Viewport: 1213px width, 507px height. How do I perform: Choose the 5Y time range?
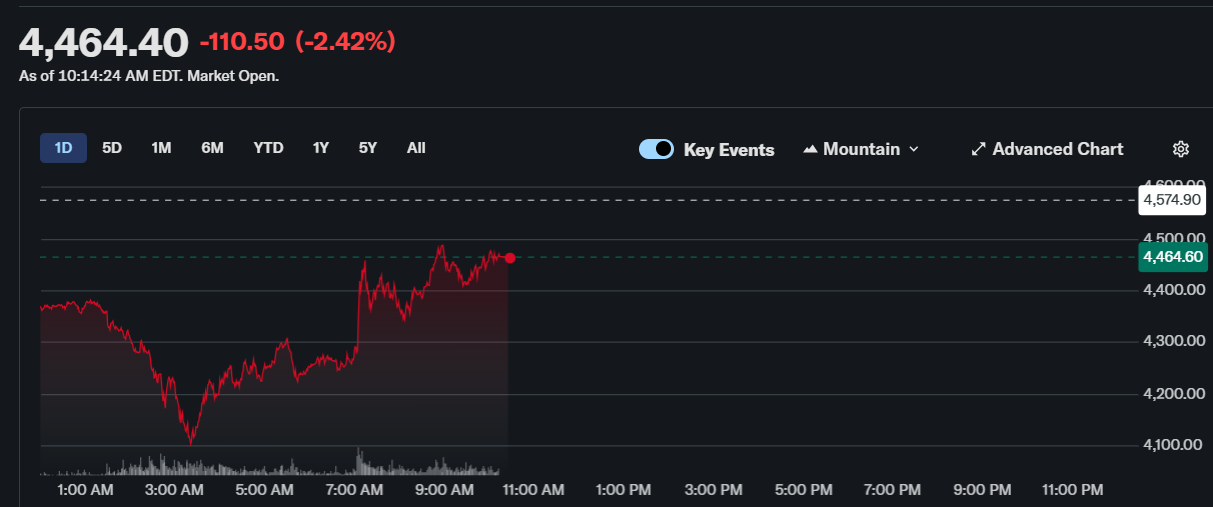point(368,148)
